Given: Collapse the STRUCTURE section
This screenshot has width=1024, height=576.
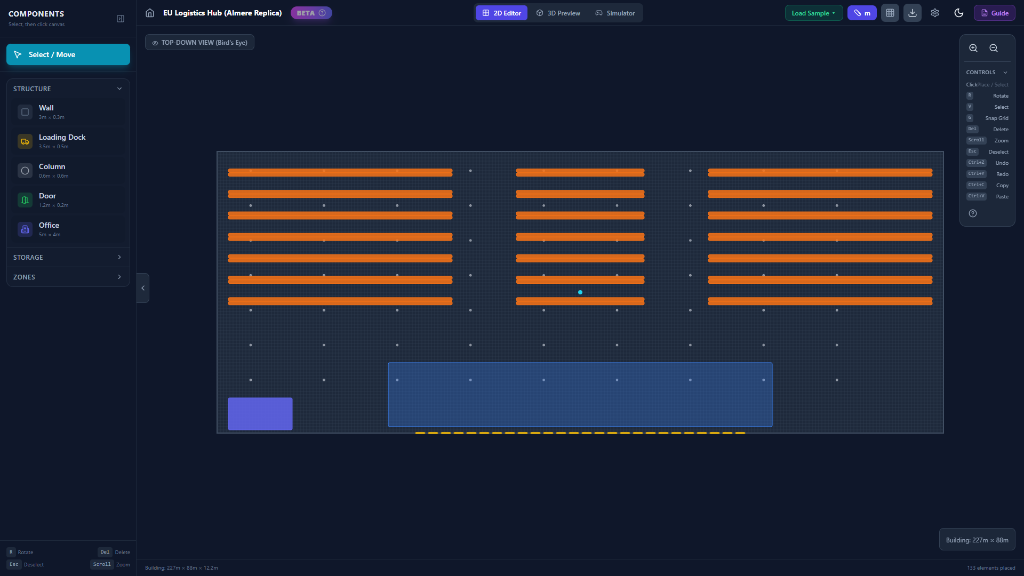Looking at the screenshot, I should pyautogui.click(x=119, y=88).
